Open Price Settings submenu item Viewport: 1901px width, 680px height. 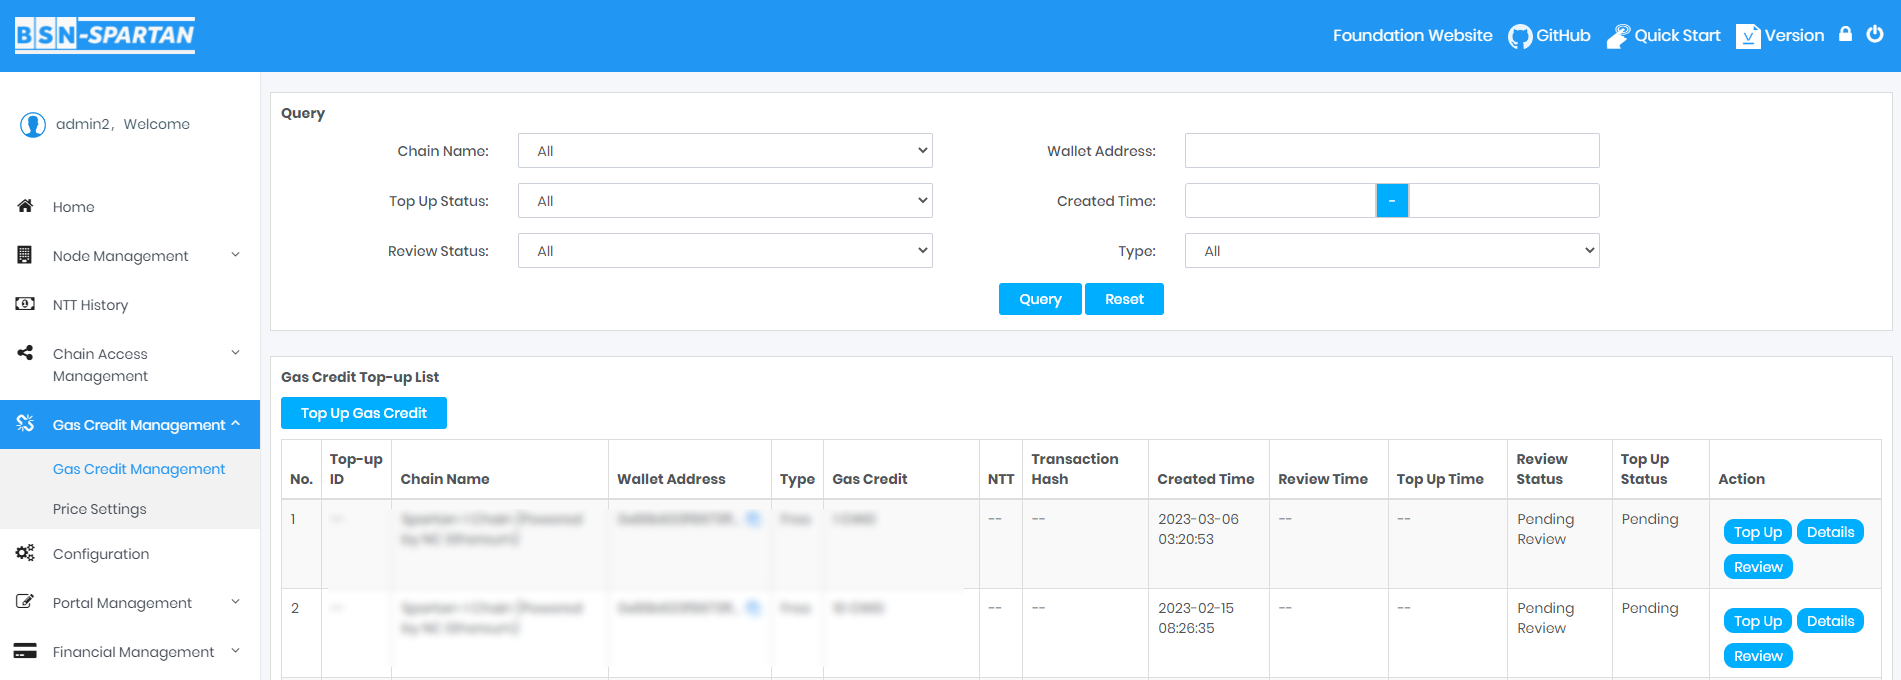point(100,509)
